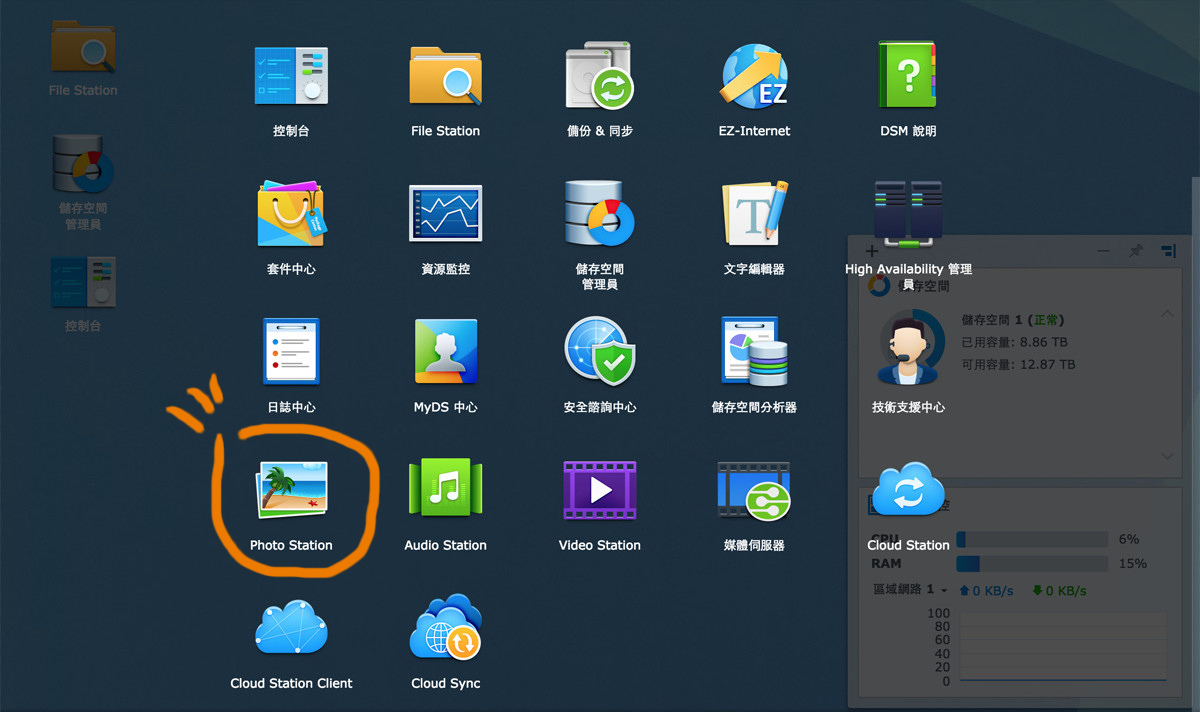The height and width of the screenshot is (712, 1200).
Task: Click the 6% CPU value
Action: [x=1129, y=539]
